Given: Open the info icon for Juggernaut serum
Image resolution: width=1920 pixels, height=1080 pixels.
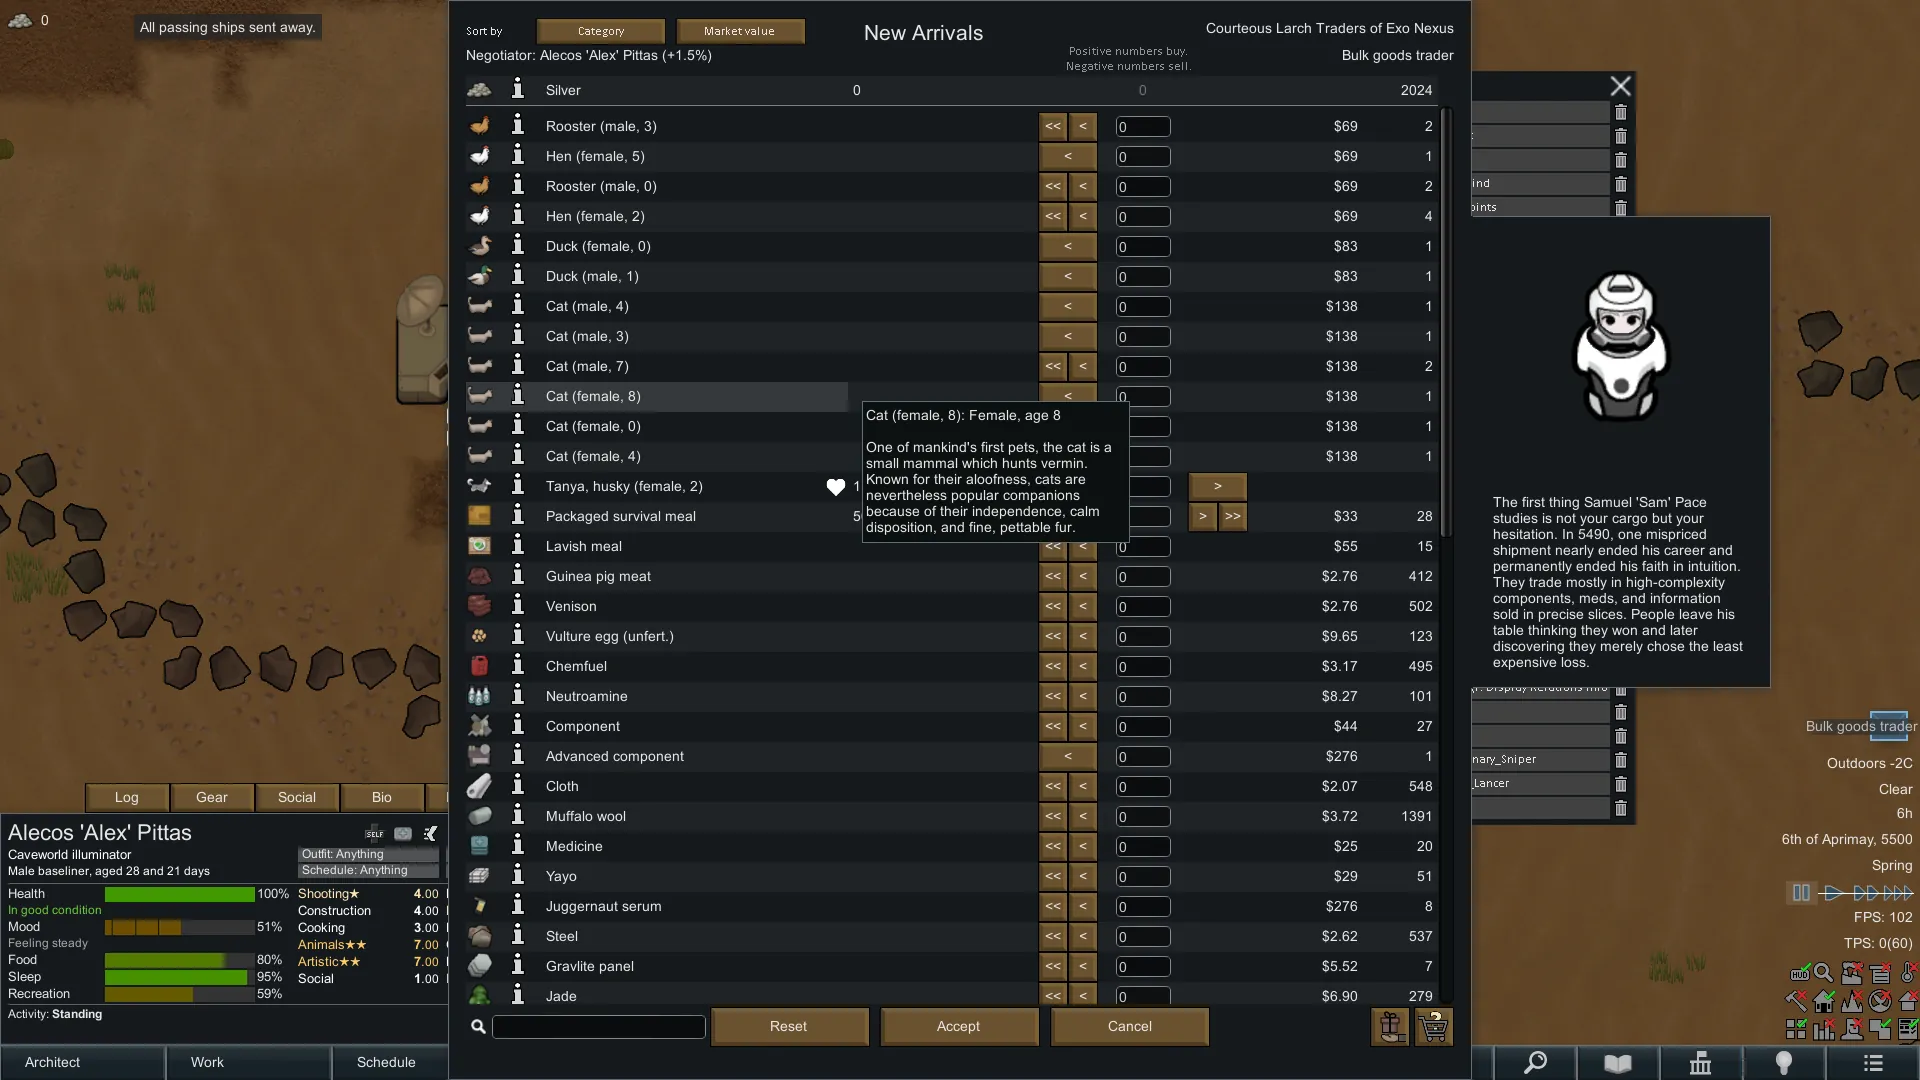Looking at the screenshot, I should point(518,906).
